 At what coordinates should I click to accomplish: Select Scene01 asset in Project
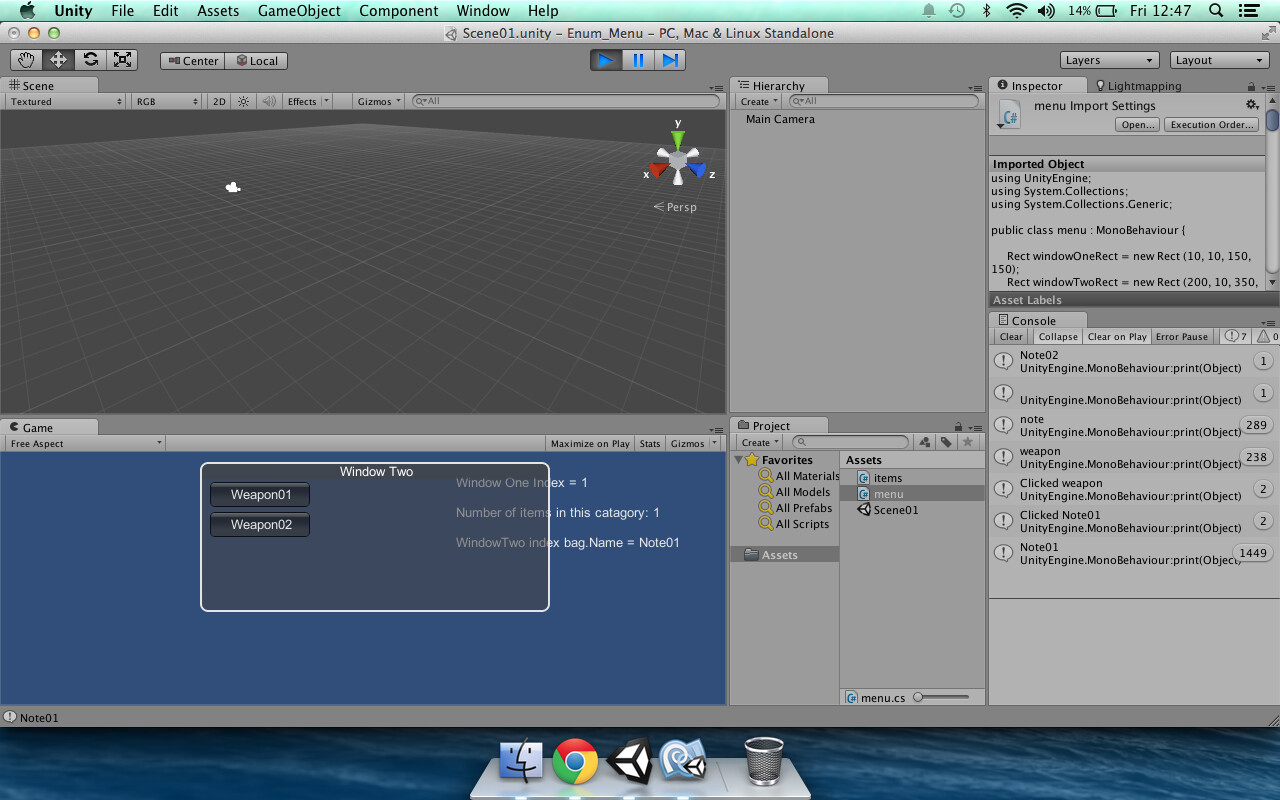[888, 510]
